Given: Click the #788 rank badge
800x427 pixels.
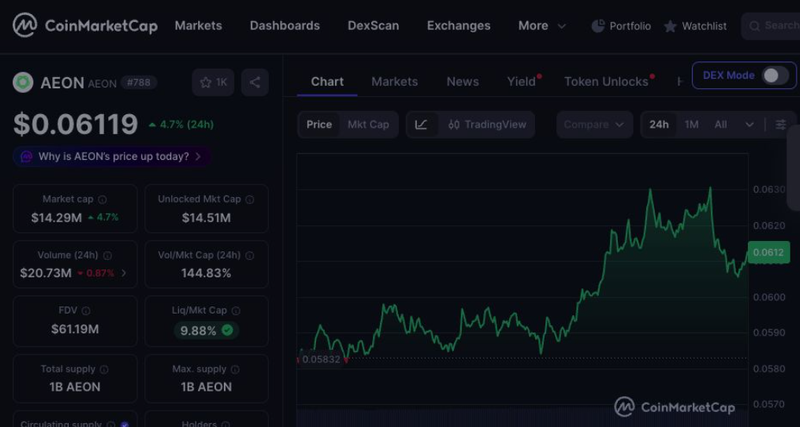Looking at the screenshot, I should 139,83.
